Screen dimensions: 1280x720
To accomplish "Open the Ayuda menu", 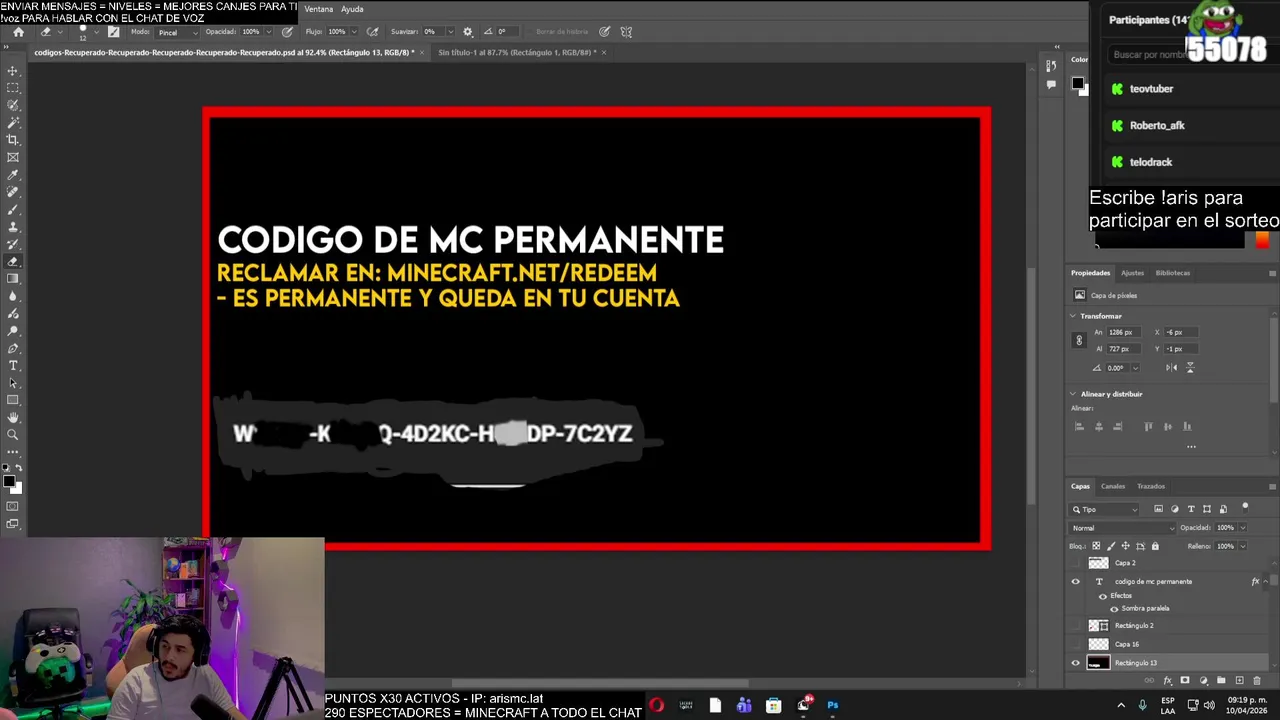I will click(x=352, y=9).
